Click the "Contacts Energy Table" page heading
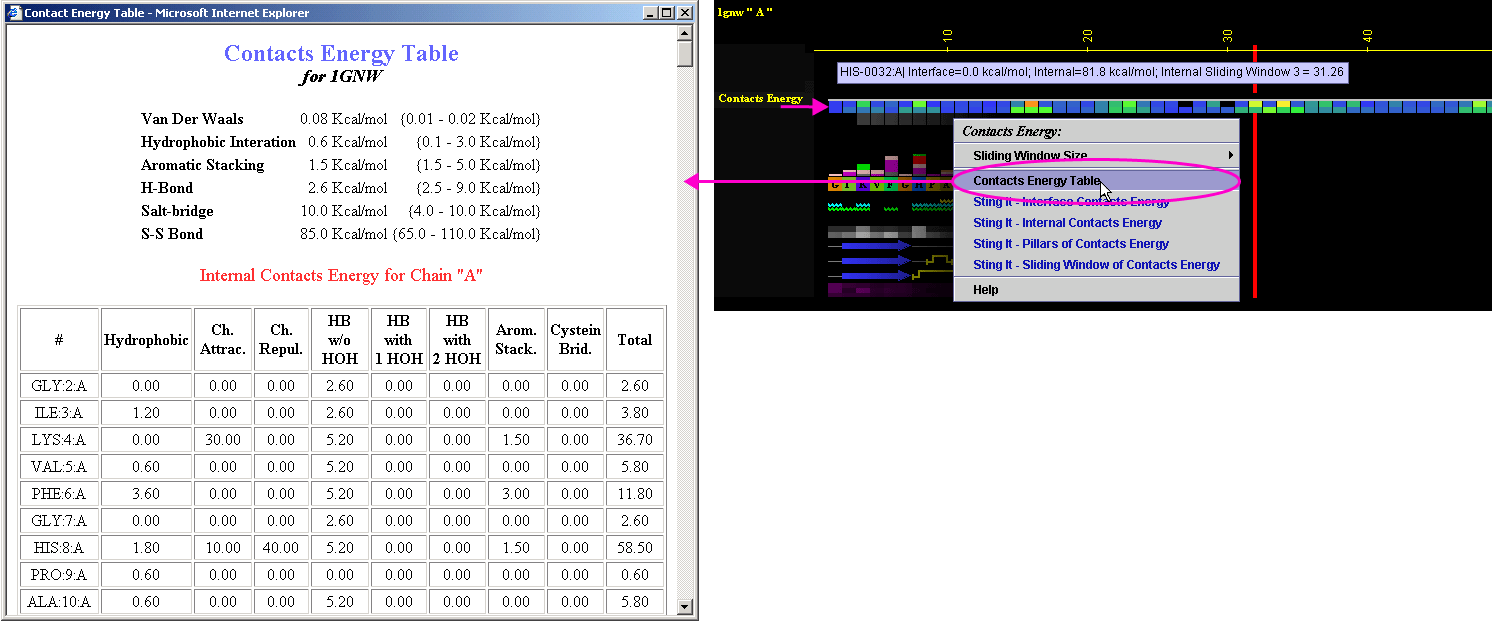 pyautogui.click(x=341, y=54)
